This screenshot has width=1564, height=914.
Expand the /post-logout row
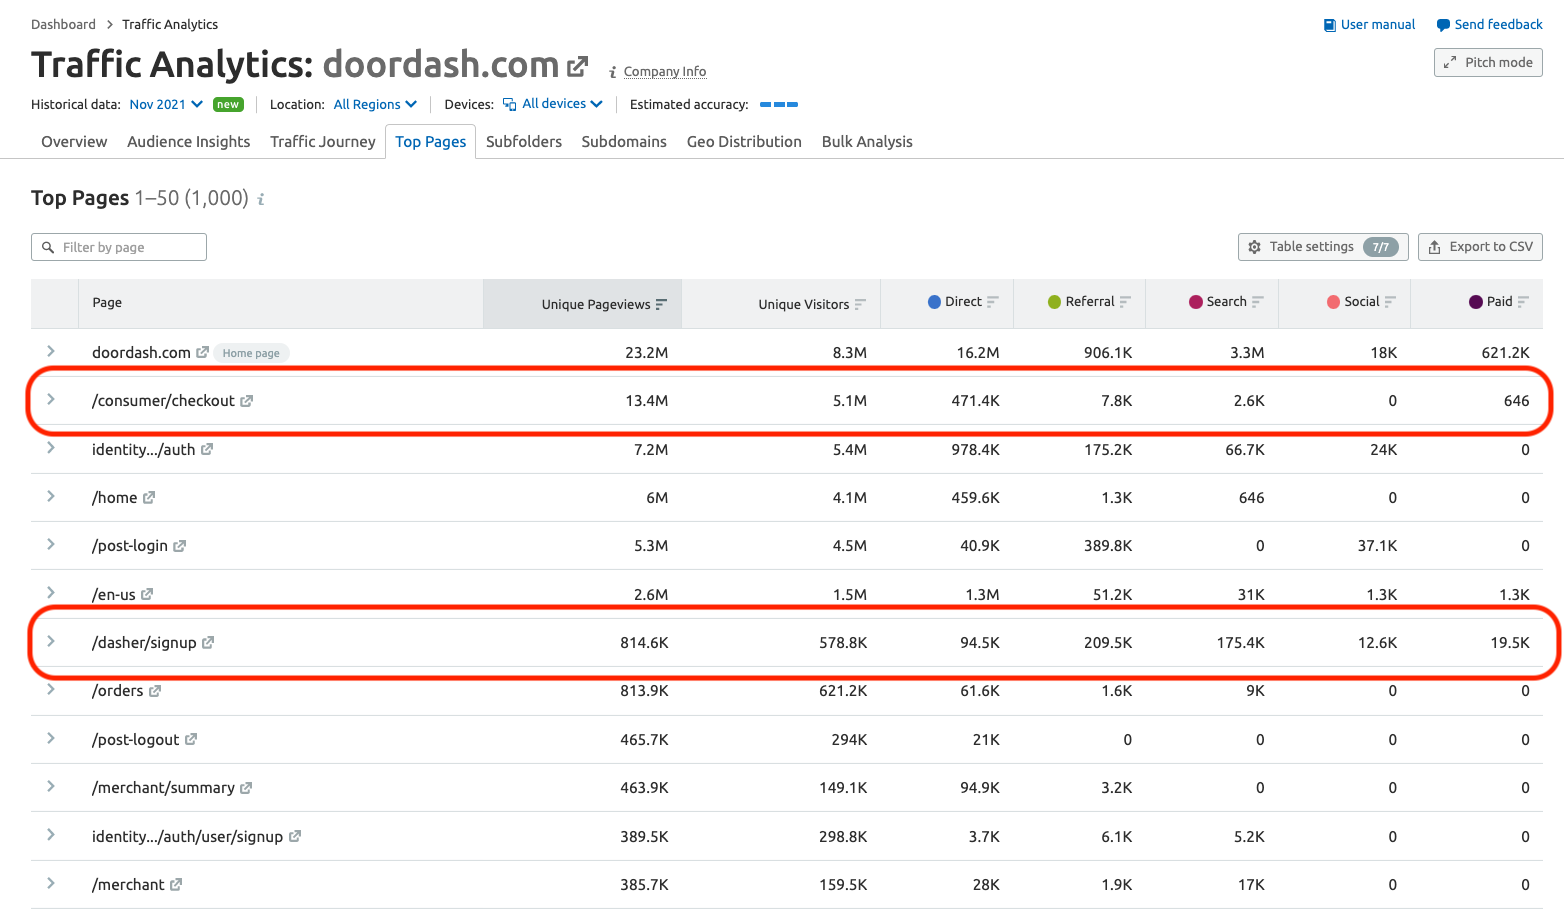coord(51,738)
